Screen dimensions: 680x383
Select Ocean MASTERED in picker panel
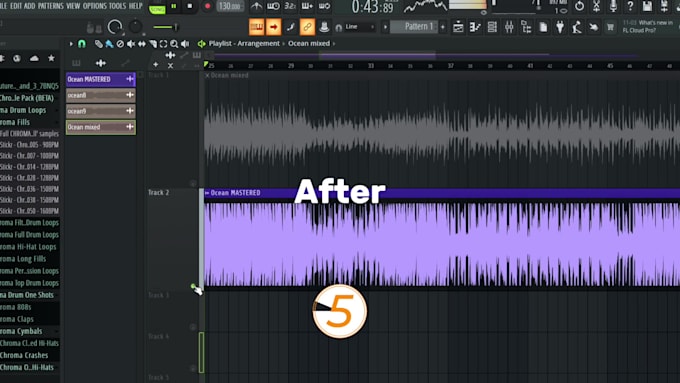pyautogui.click(x=101, y=79)
